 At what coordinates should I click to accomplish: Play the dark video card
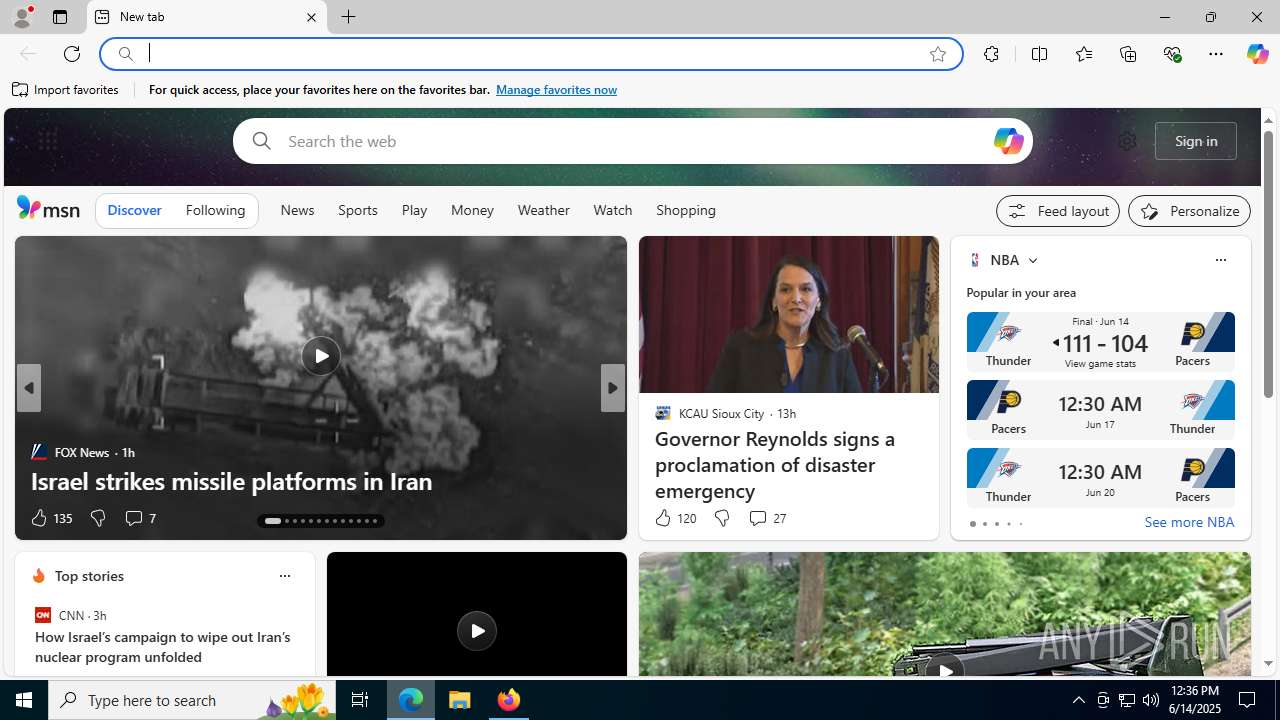click(x=476, y=631)
